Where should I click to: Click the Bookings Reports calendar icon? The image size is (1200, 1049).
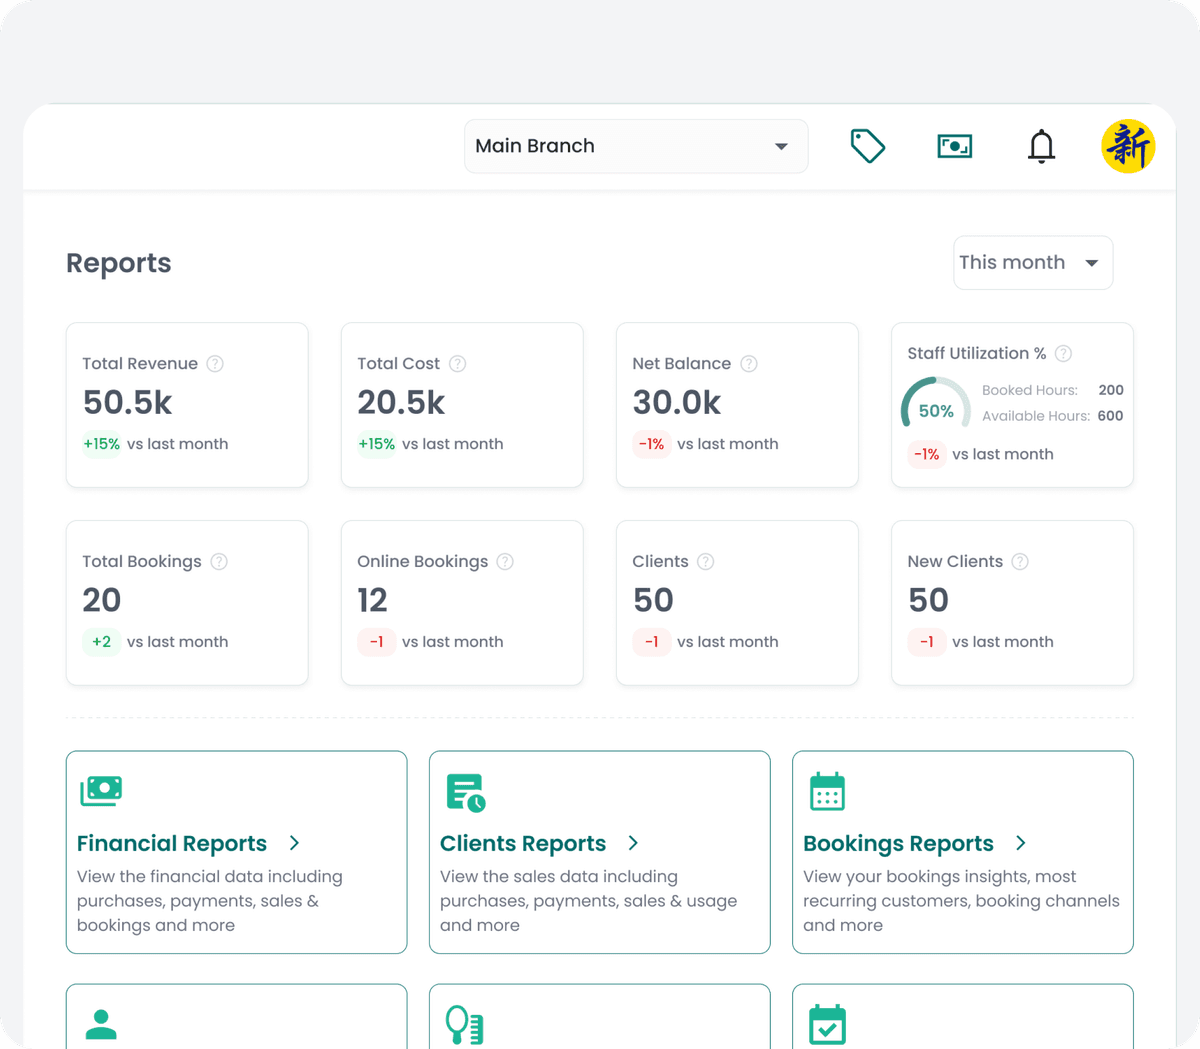click(826, 790)
